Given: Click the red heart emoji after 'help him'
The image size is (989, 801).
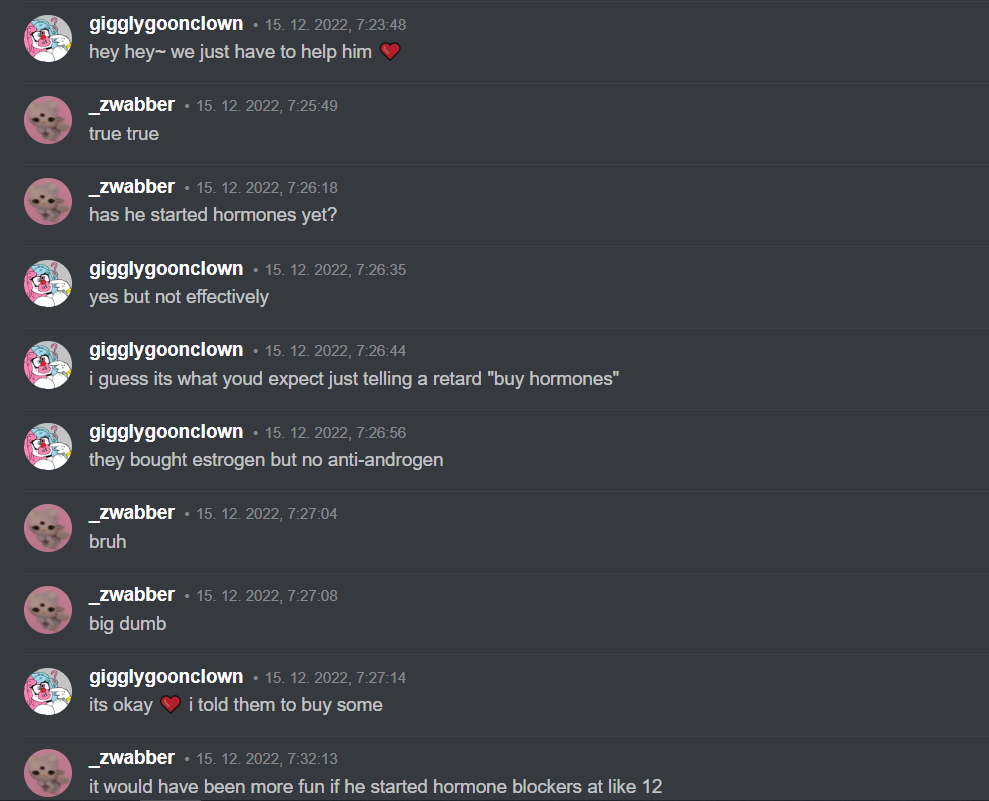Looking at the screenshot, I should (x=390, y=51).
